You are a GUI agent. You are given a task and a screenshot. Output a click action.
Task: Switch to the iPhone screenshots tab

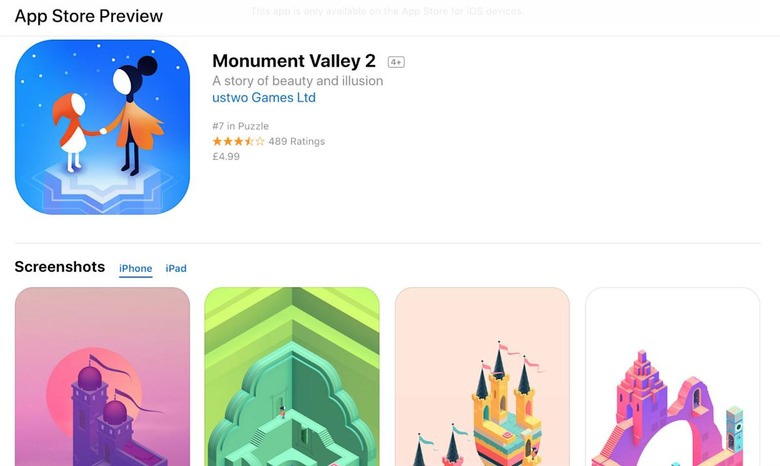135,269
